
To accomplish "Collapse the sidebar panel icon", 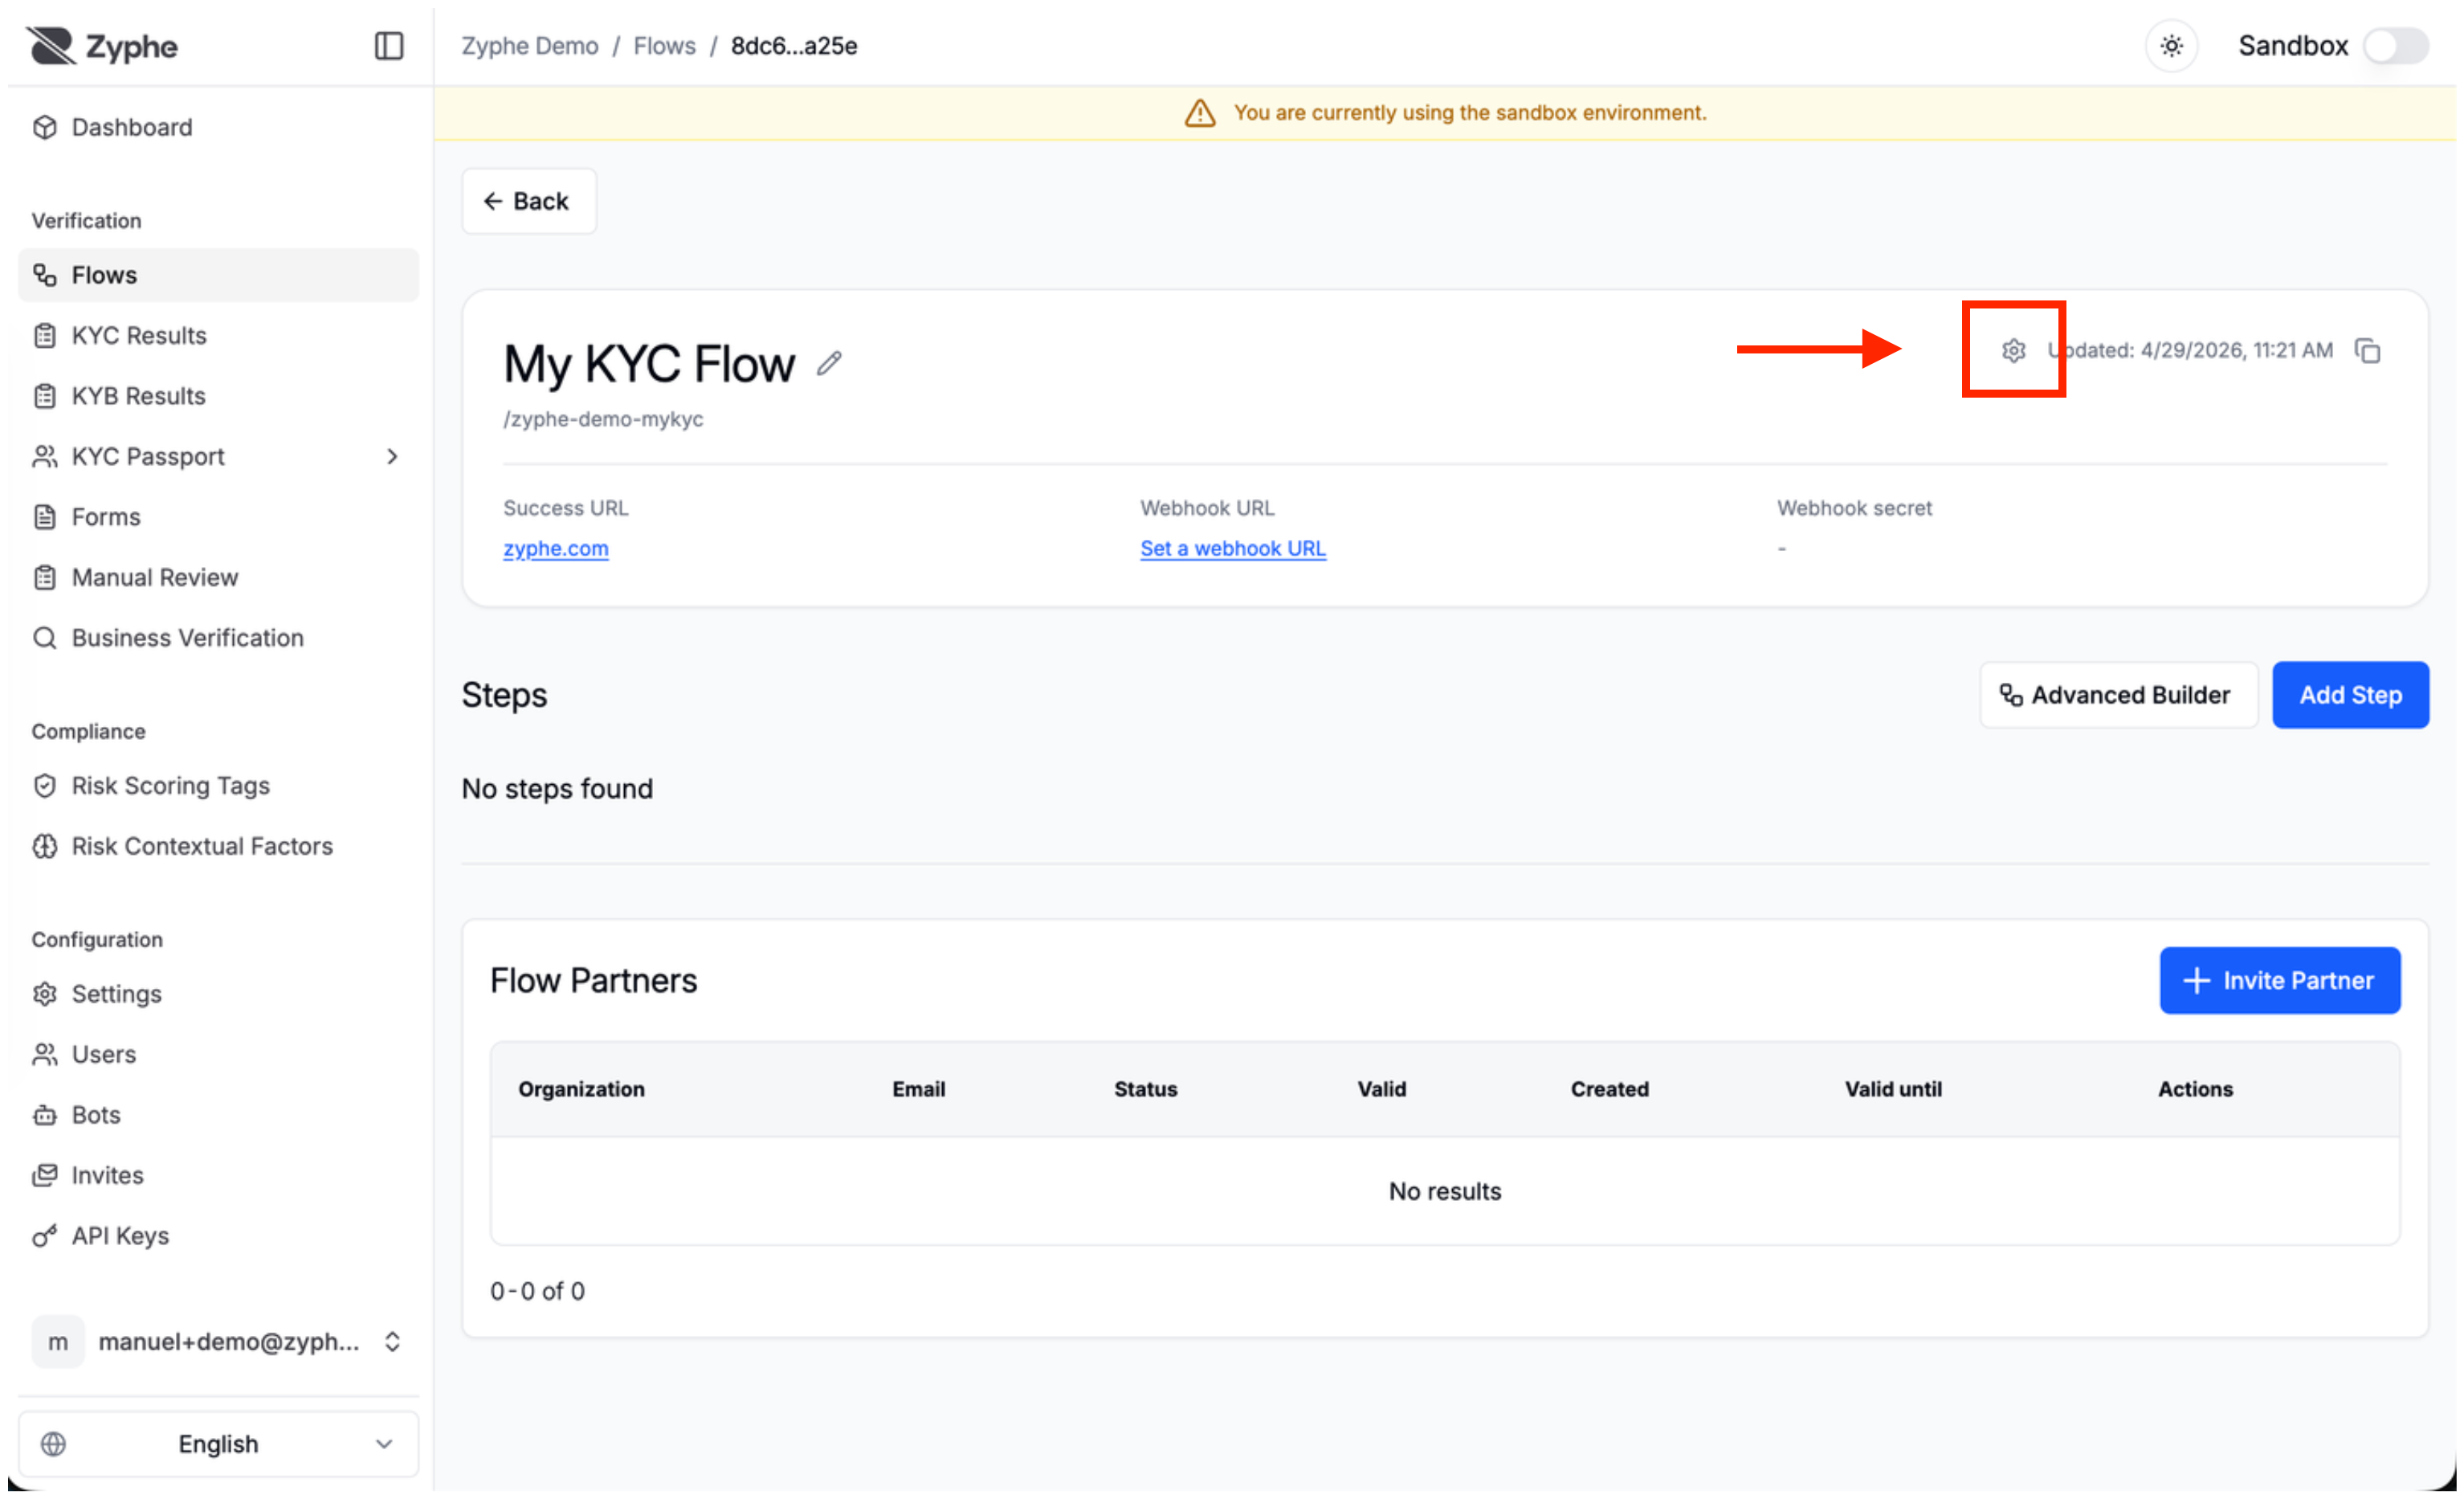I will click(x=389, y=46).
